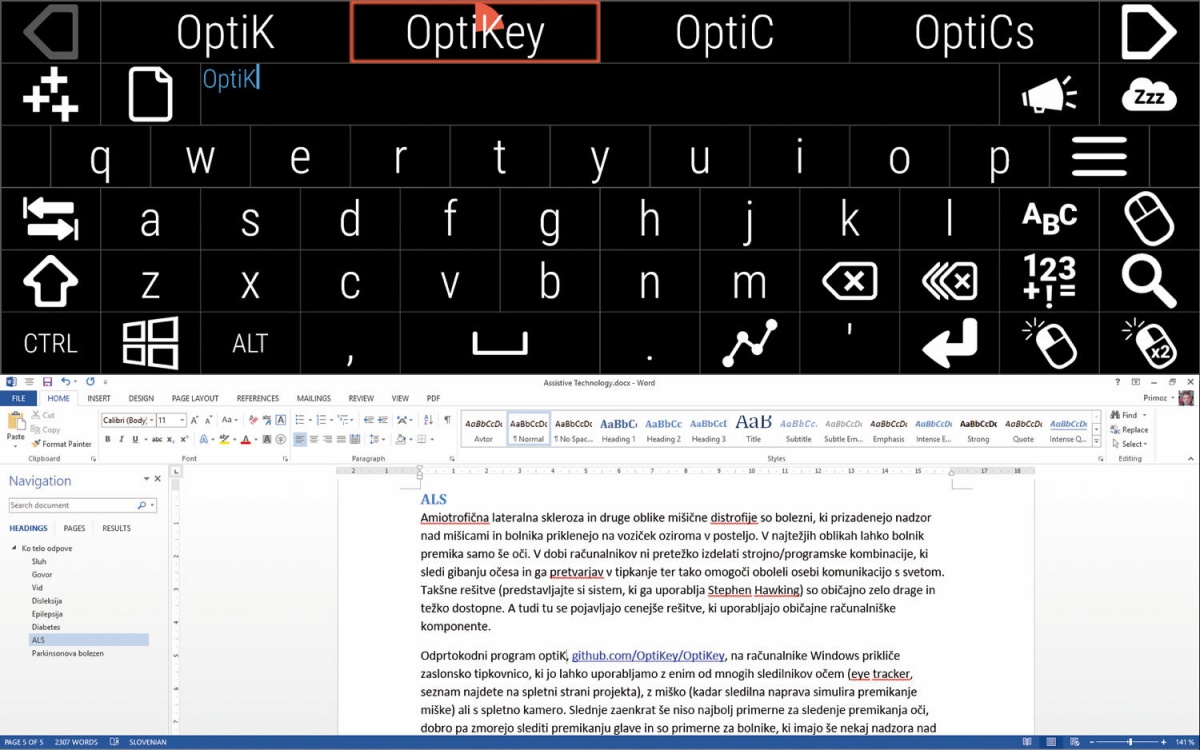Toggle the OptiKey CTRL modifier key
The height and width of the screenshot is (750, 1200).
click(x=50, y=343)
